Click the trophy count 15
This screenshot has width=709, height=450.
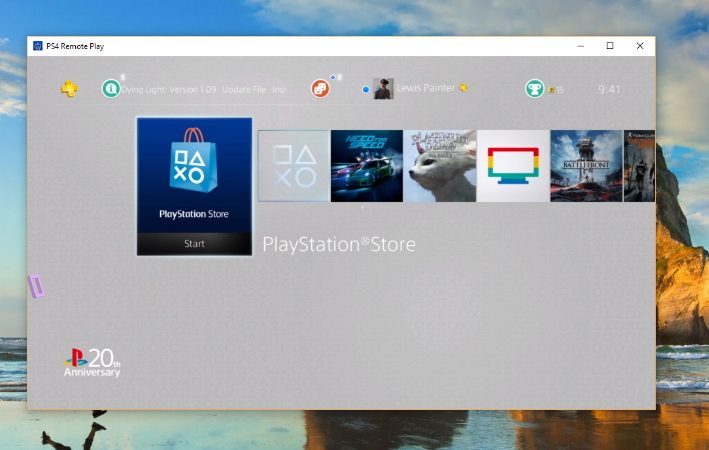[x=560, y=90]
